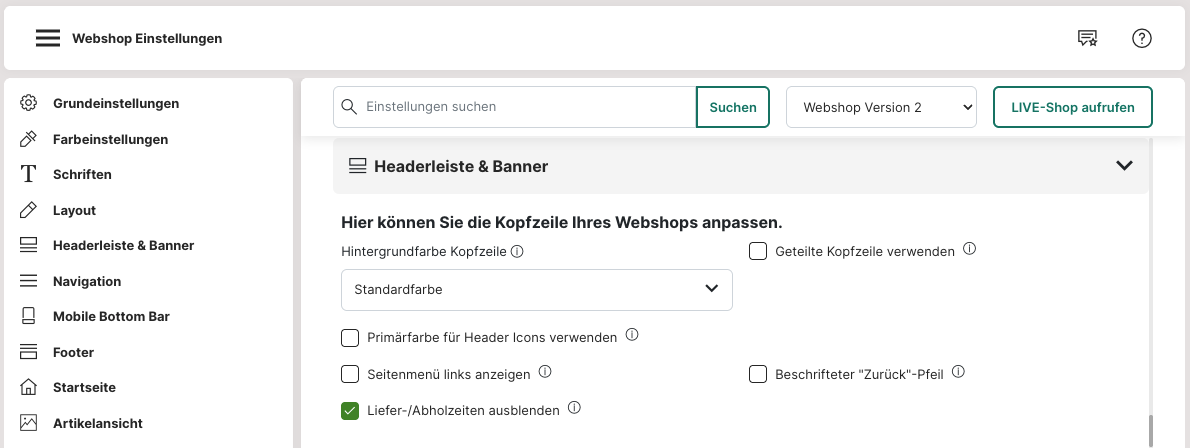This screenshot has width=1190, height=448.
Task: Enable Geteilte Kopfzeile verwenden checkbox
Action: coord(758,251)
